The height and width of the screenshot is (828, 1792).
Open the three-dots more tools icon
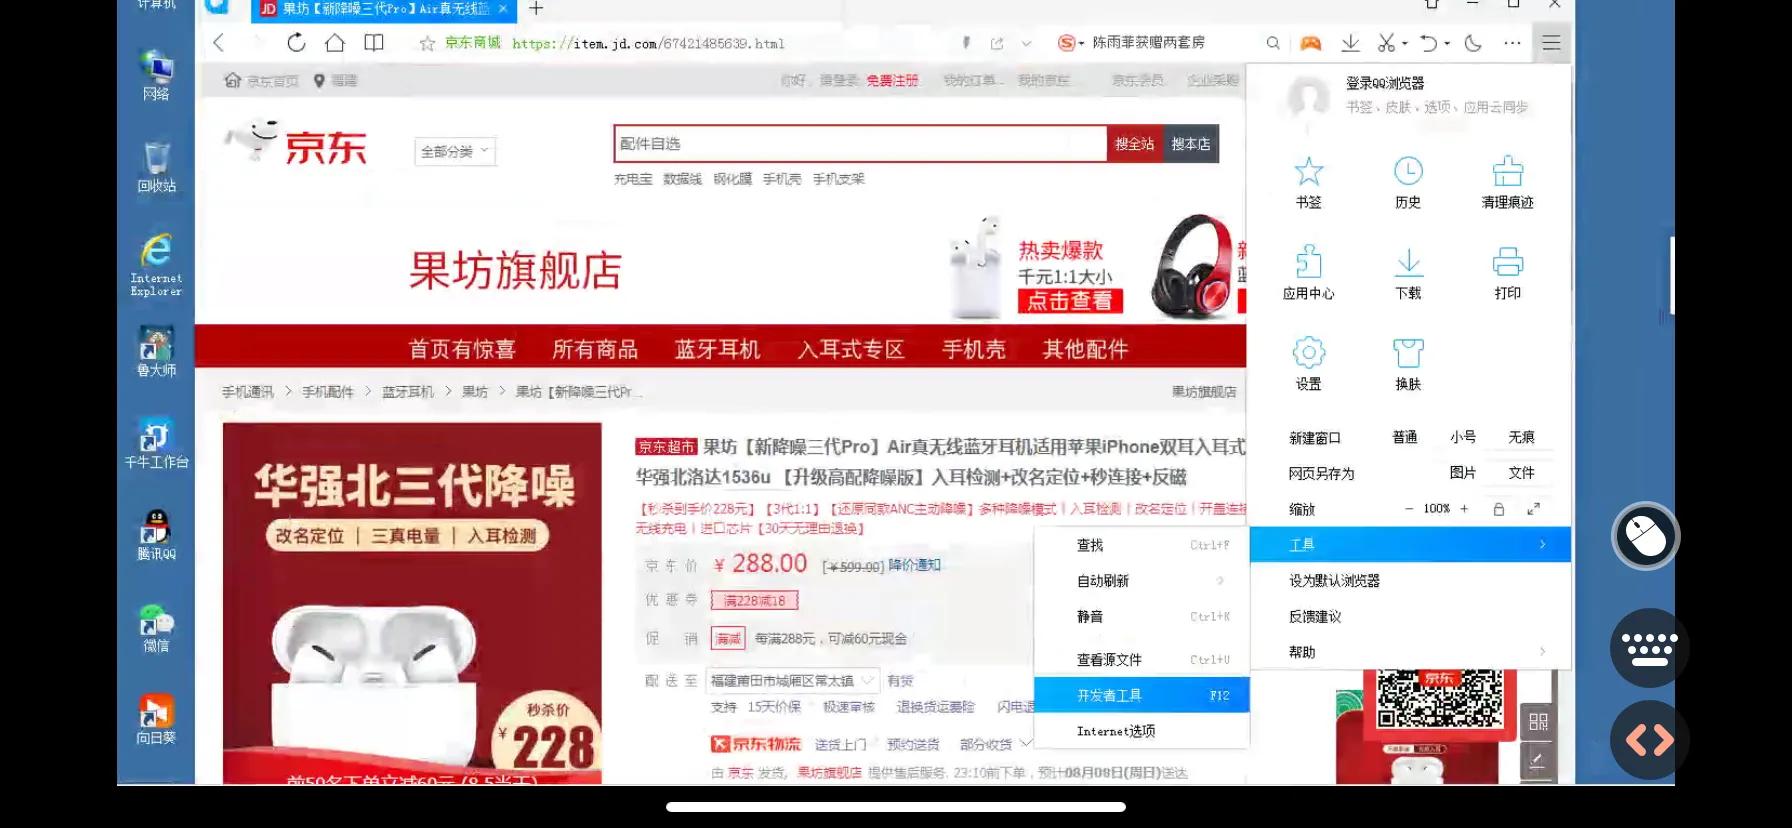(1512, 43)
